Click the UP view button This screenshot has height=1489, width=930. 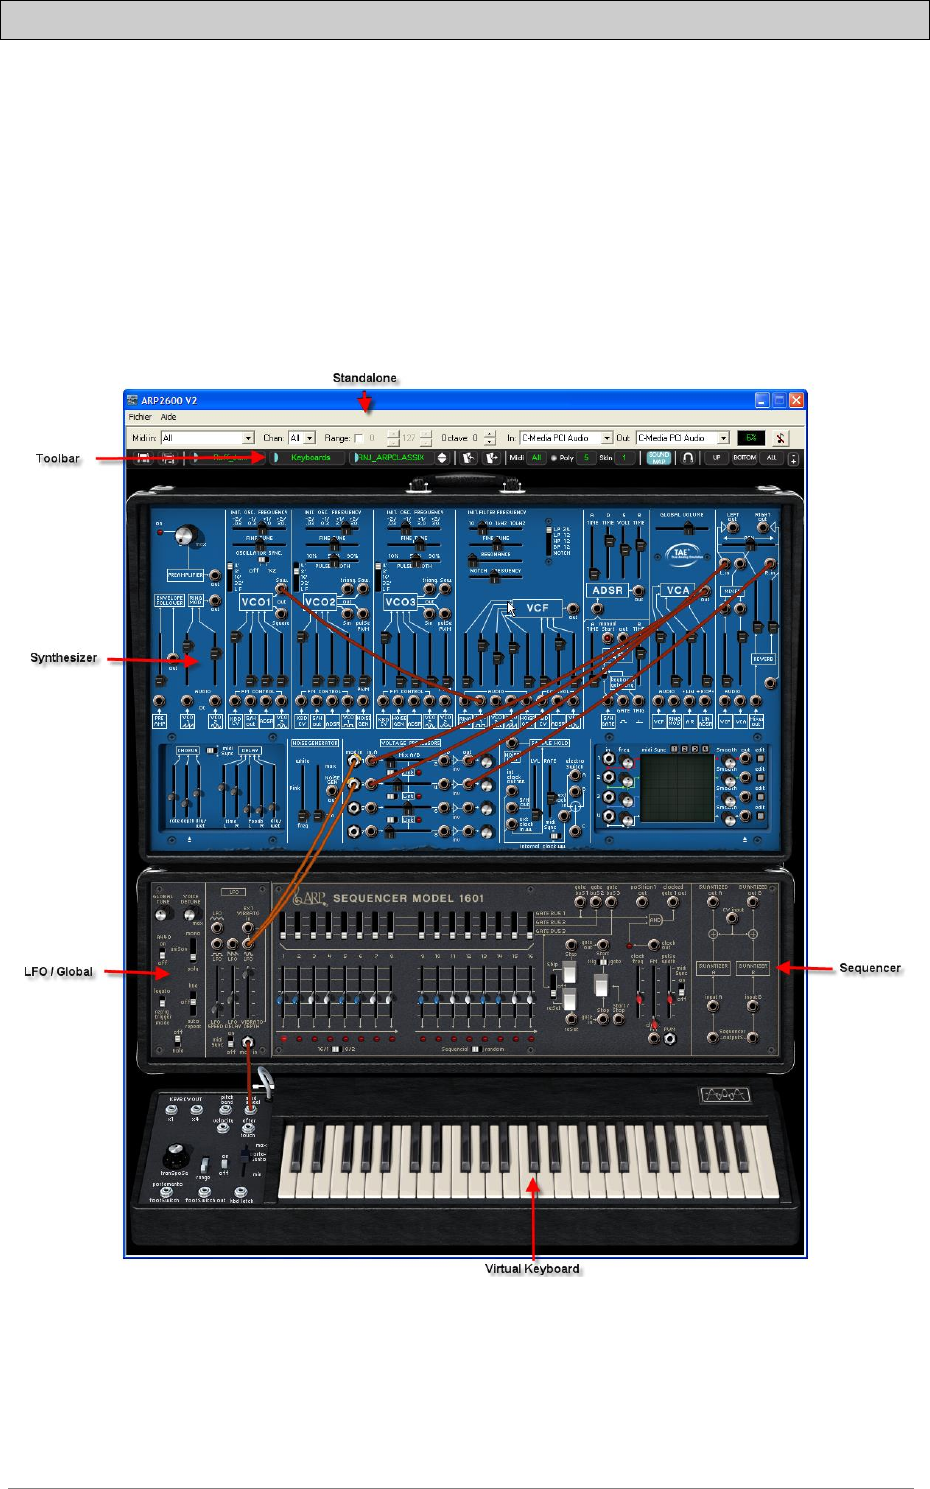pyautogui.click(x=716, y=458)
